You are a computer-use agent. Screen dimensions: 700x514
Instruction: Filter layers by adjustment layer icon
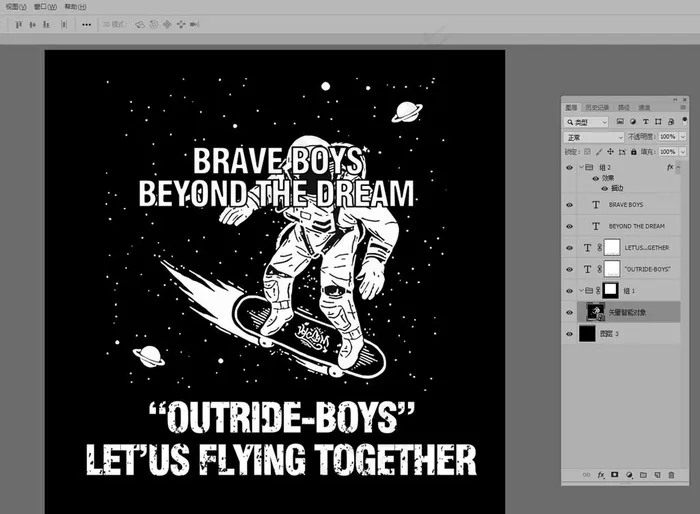pos(633,121)
